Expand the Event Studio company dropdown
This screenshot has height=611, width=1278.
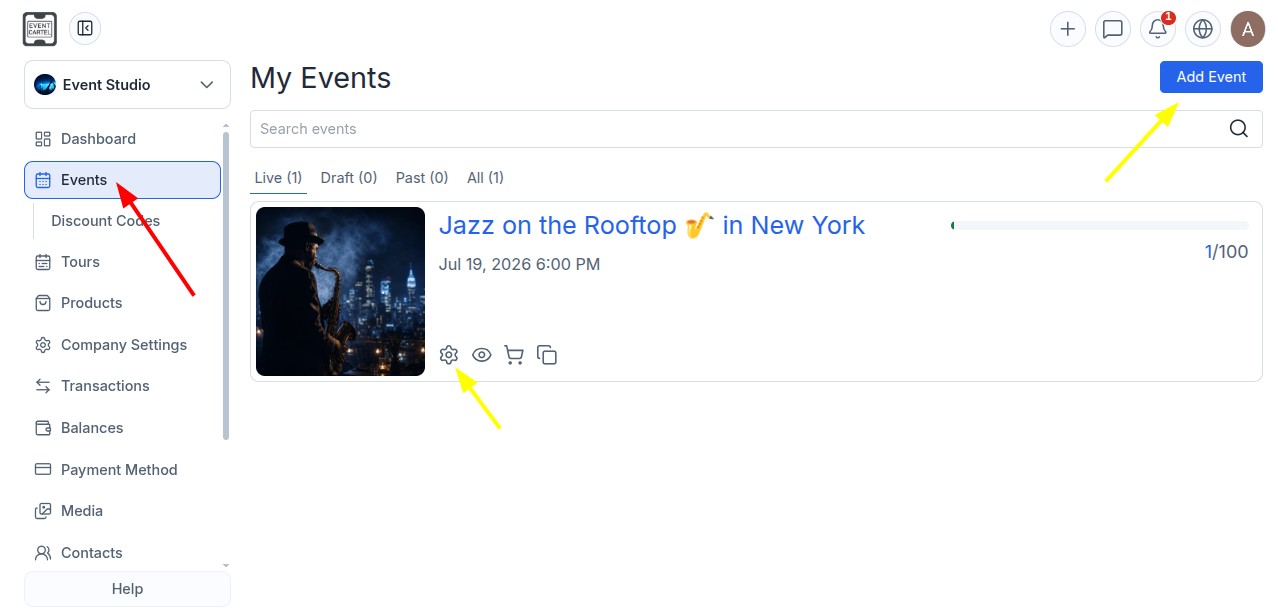click(x=127, y=85)
